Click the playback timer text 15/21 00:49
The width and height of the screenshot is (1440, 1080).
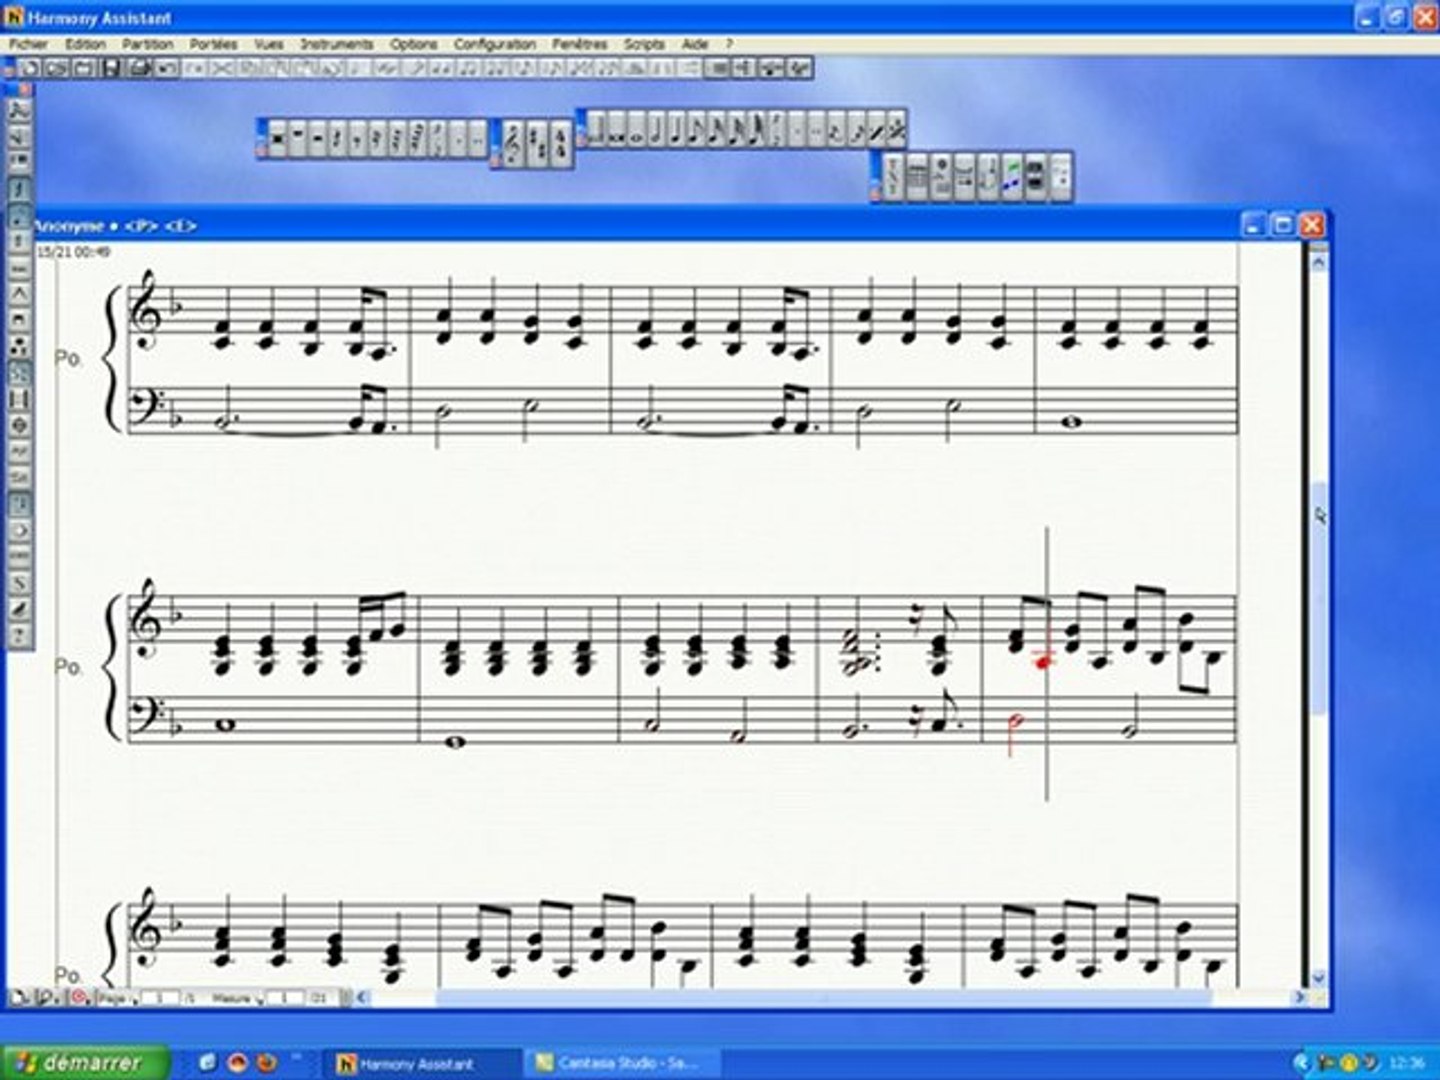pyautogui.click(x=72, y=253)
